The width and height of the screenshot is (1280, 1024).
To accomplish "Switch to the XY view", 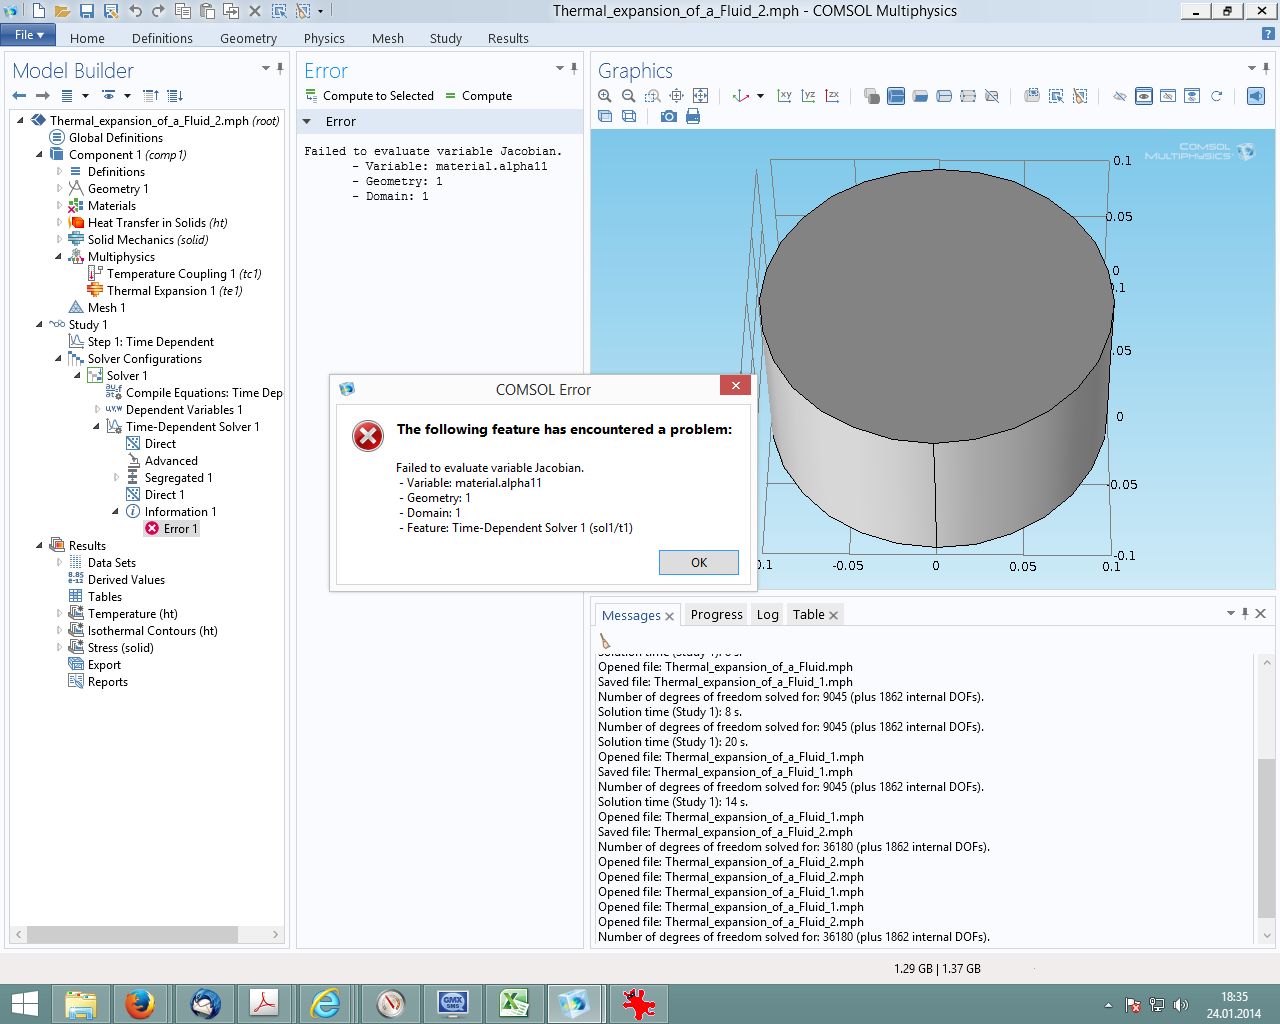I will (785, 96).
